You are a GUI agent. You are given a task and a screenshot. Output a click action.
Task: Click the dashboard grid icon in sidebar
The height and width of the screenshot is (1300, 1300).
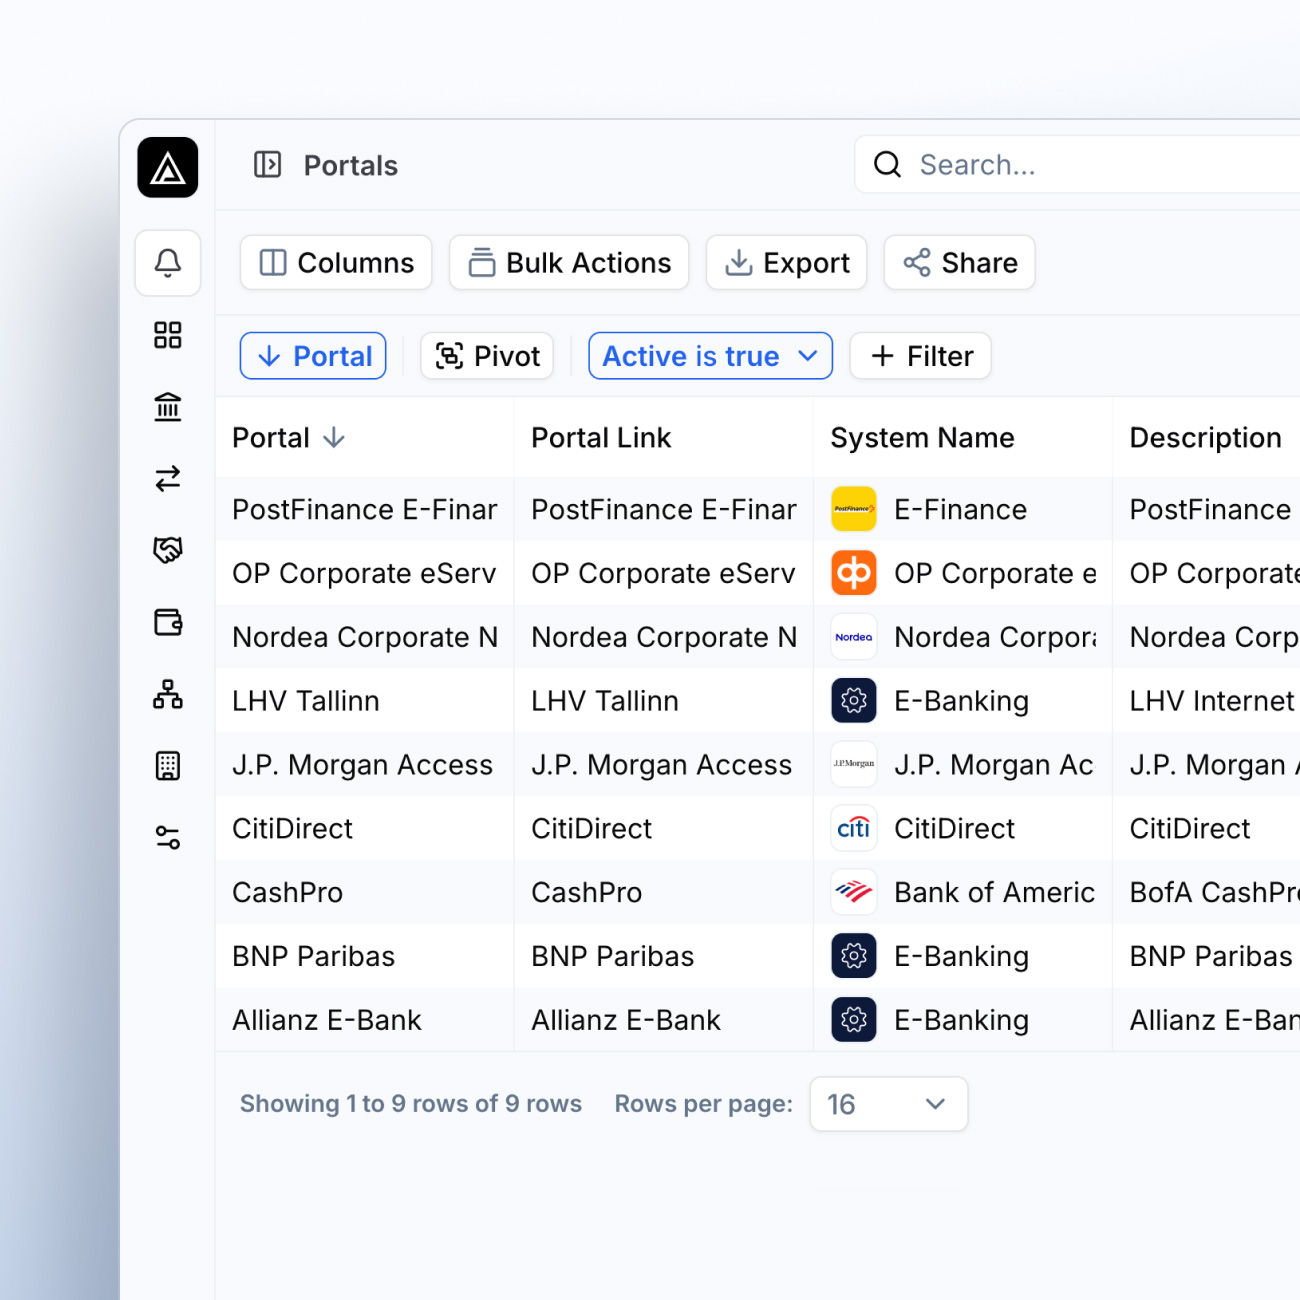[168, 335]
